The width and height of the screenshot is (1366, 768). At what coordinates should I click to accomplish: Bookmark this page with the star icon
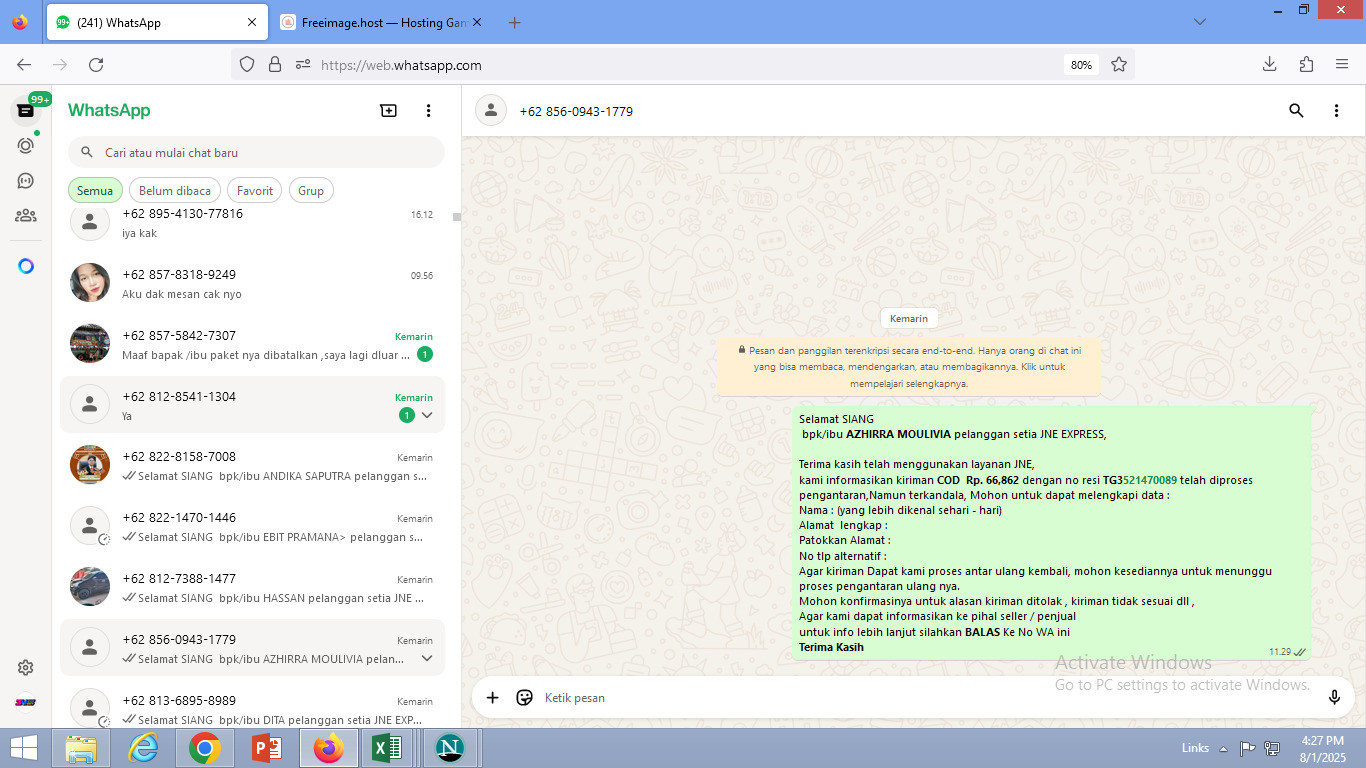[x=1119, y=65]
